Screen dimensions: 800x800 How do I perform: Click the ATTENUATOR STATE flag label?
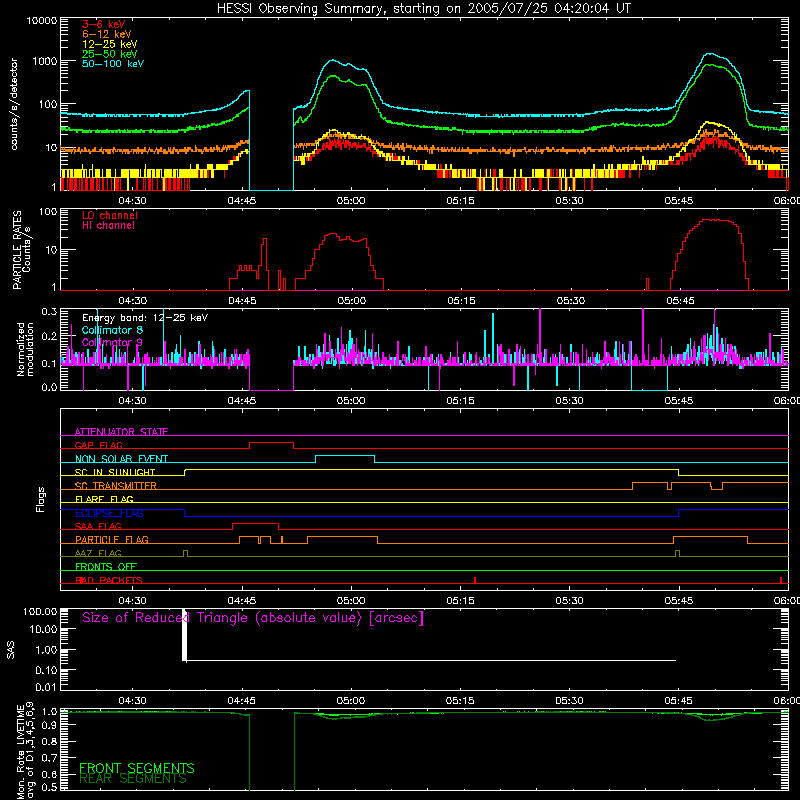[x=121, y=432]
